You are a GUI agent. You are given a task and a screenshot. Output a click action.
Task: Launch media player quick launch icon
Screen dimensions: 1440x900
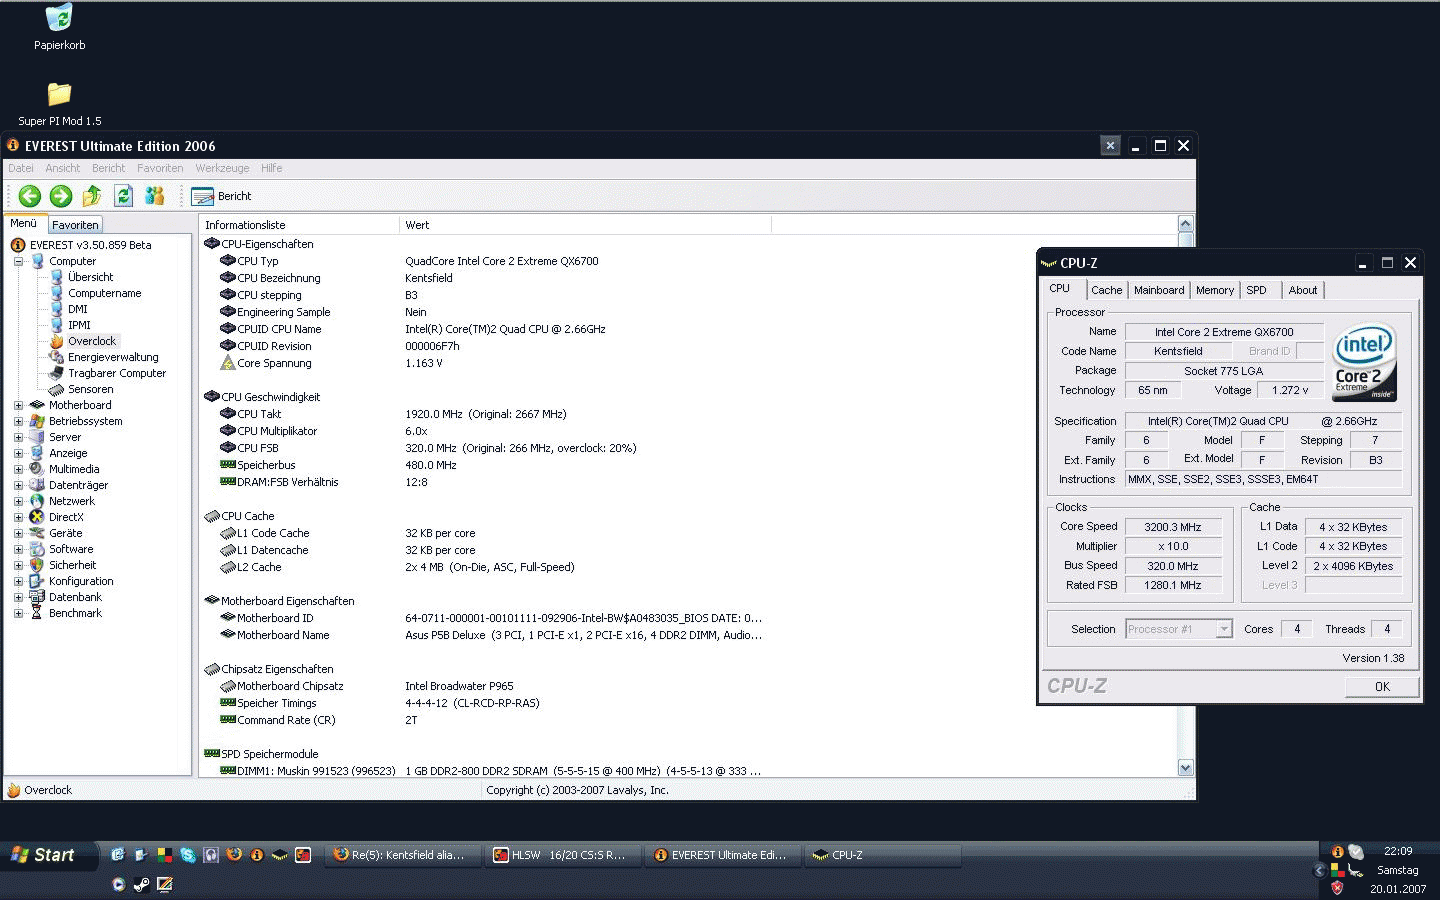118,884
